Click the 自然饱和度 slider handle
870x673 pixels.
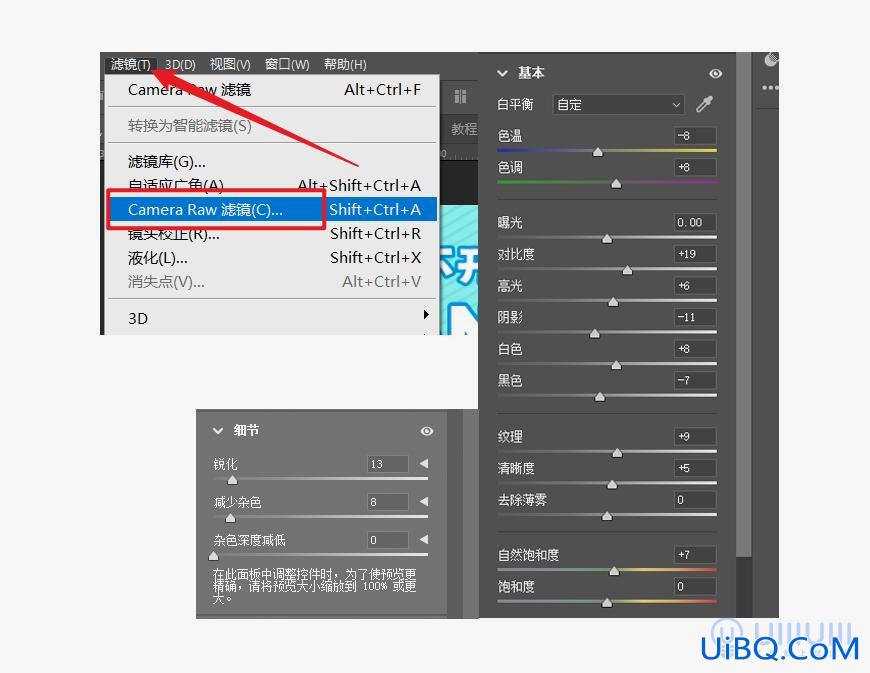coord(614,571)
